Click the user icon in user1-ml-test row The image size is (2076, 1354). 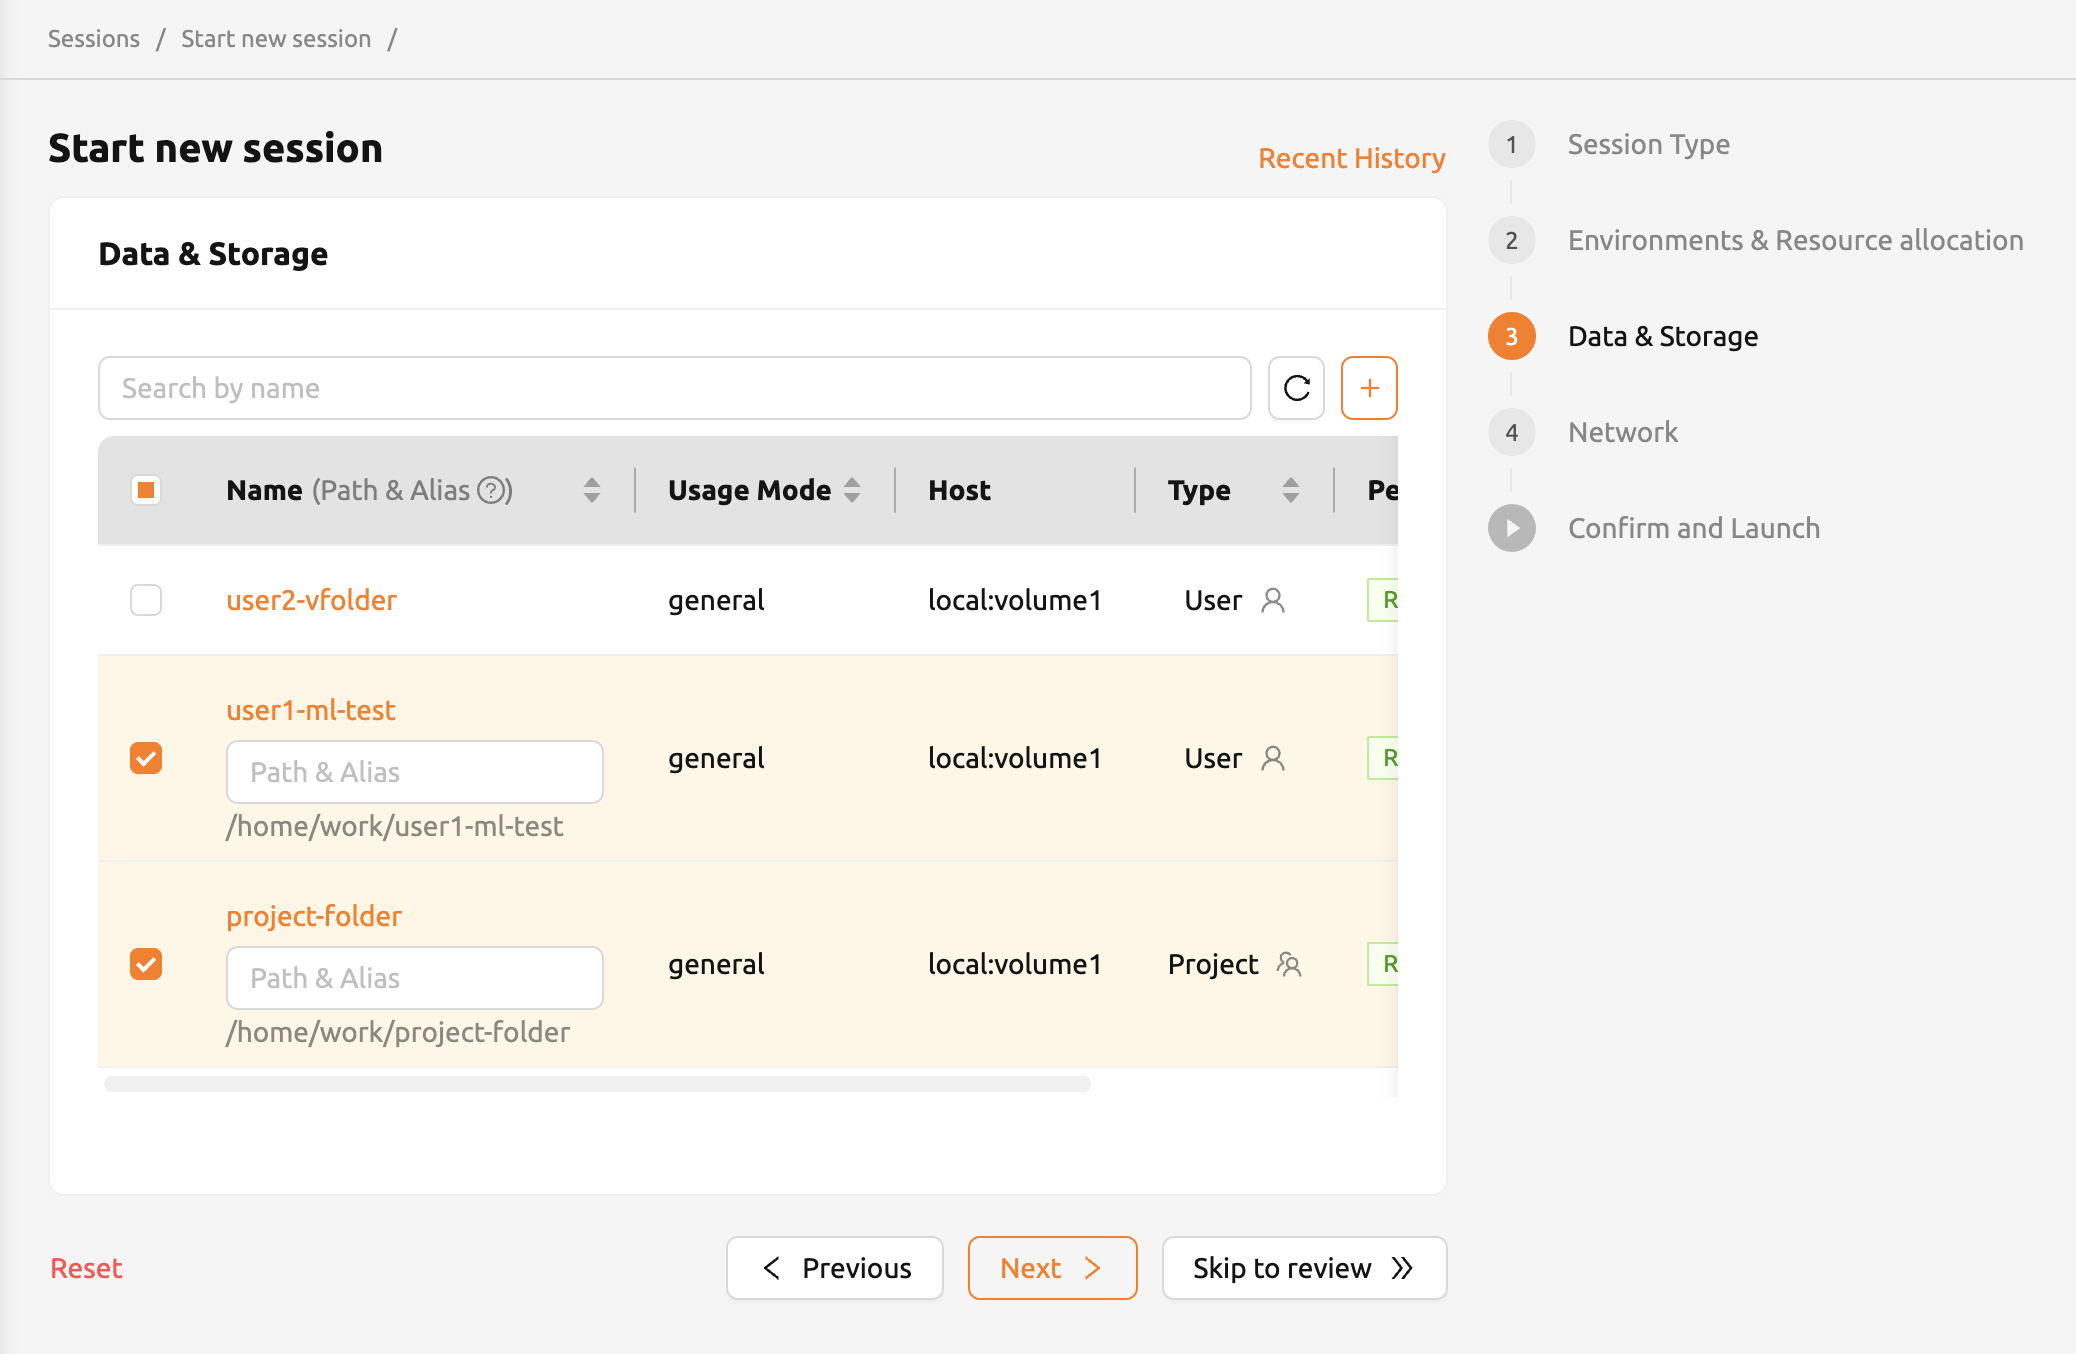point(1273,758)
